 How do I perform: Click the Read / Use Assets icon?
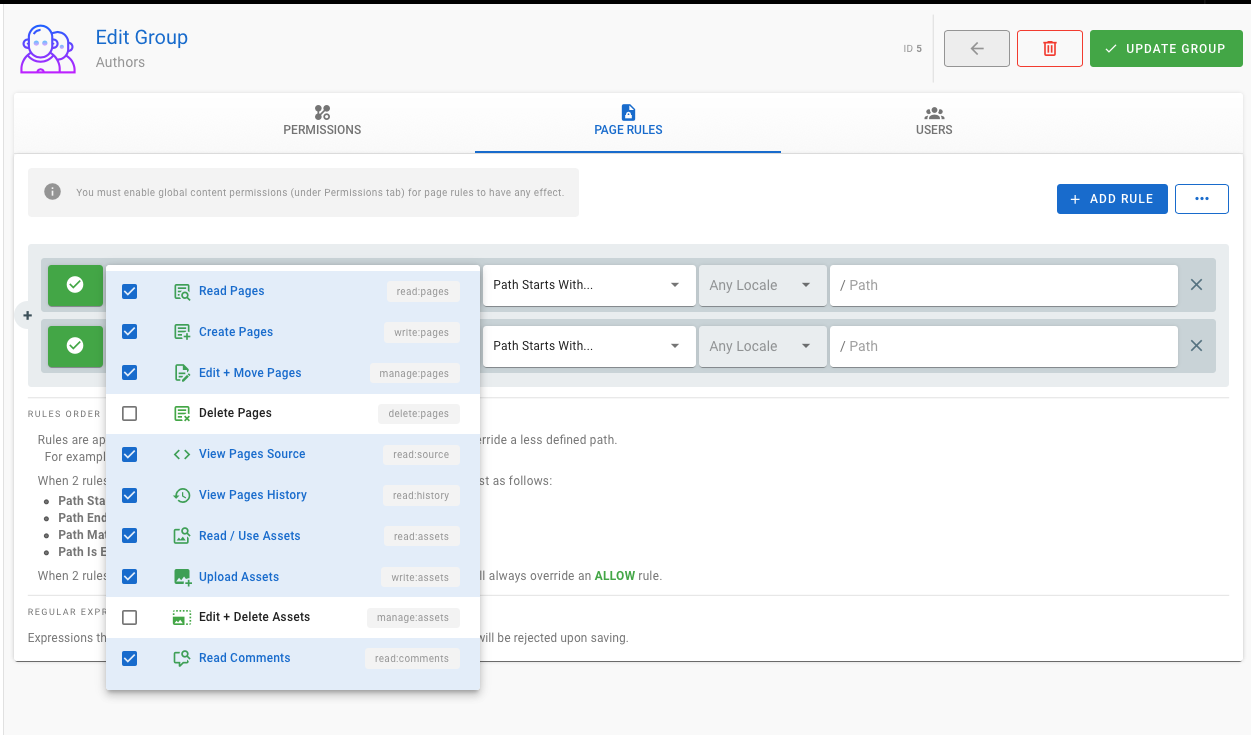pyautogui.click(x=182, y=536)
